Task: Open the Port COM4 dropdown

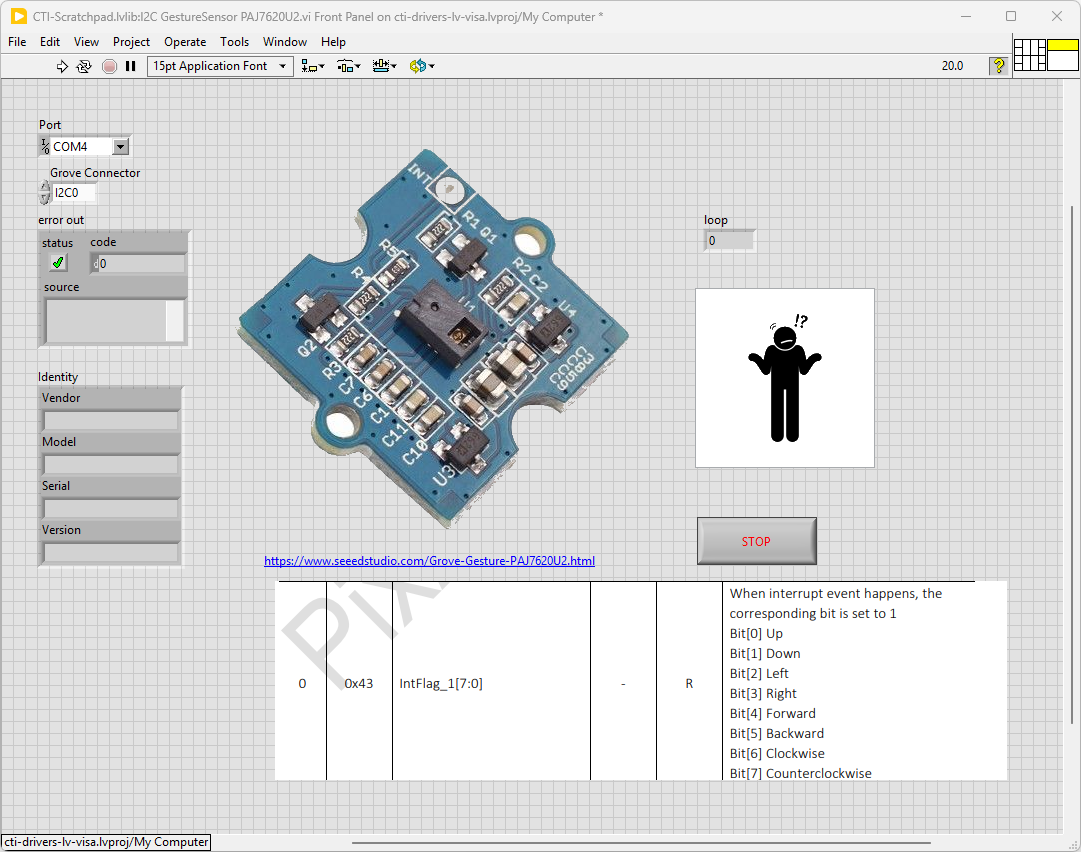Action: [x=120, y=147]
